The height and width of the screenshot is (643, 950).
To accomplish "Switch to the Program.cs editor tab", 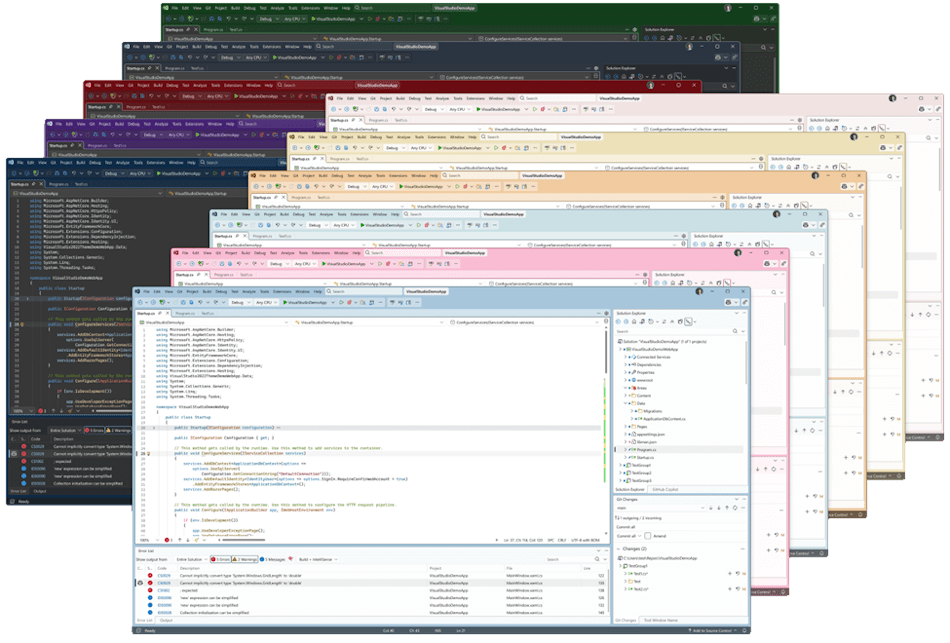I will tap(189, 312).
